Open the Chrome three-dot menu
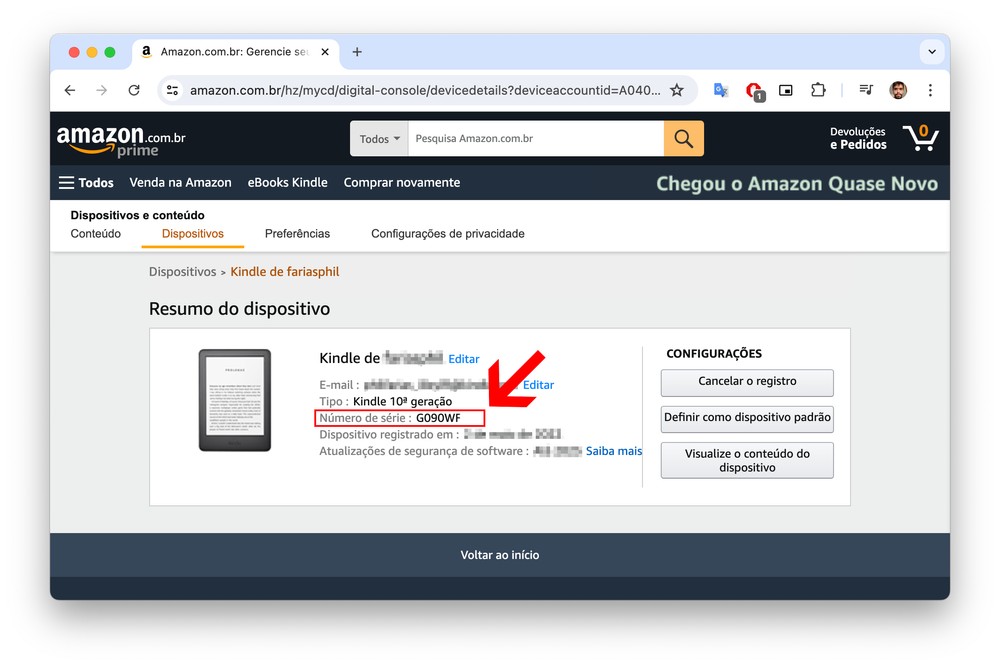Image resolution: width=1000 pixels, height=666 pixels. point(930,91)
